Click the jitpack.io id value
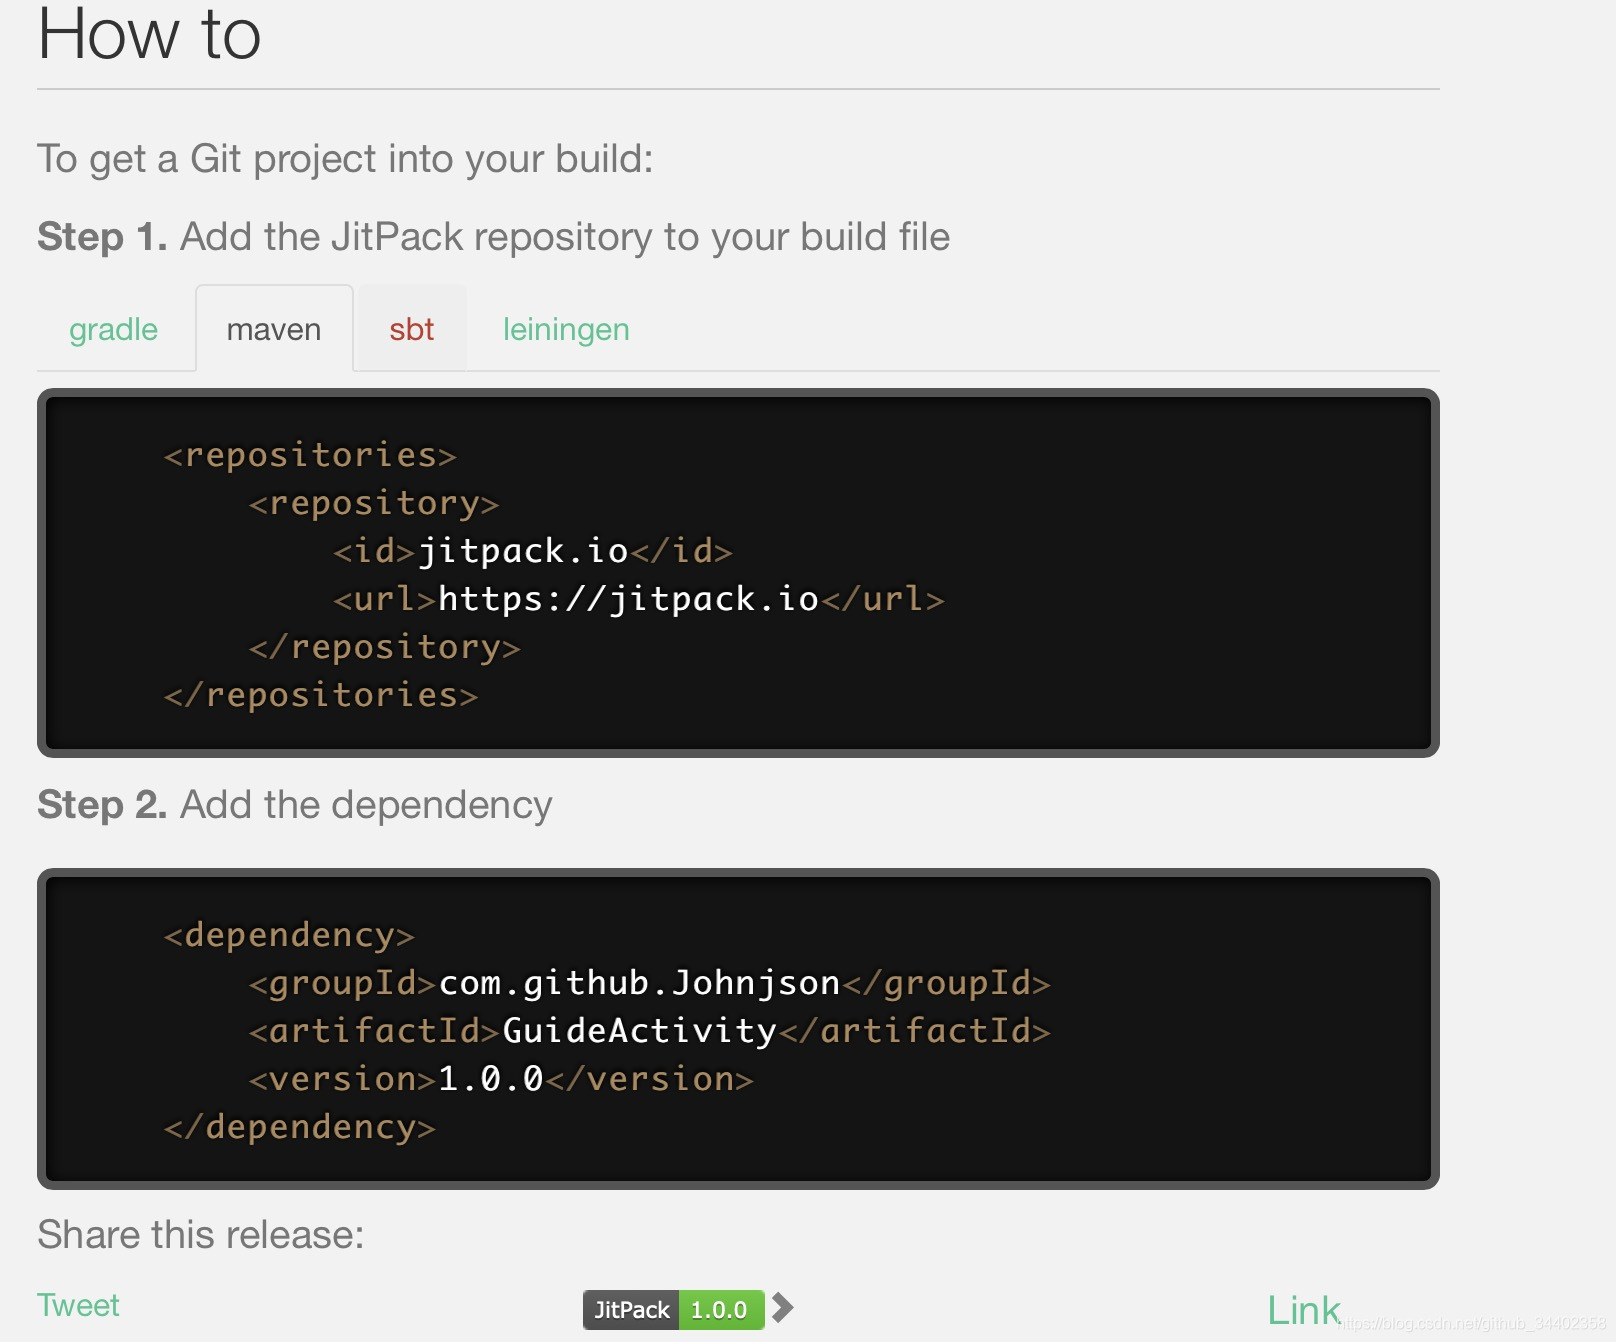Image resolution: width=1616 pixels, height=1342 pixels. tap(523, 551)
